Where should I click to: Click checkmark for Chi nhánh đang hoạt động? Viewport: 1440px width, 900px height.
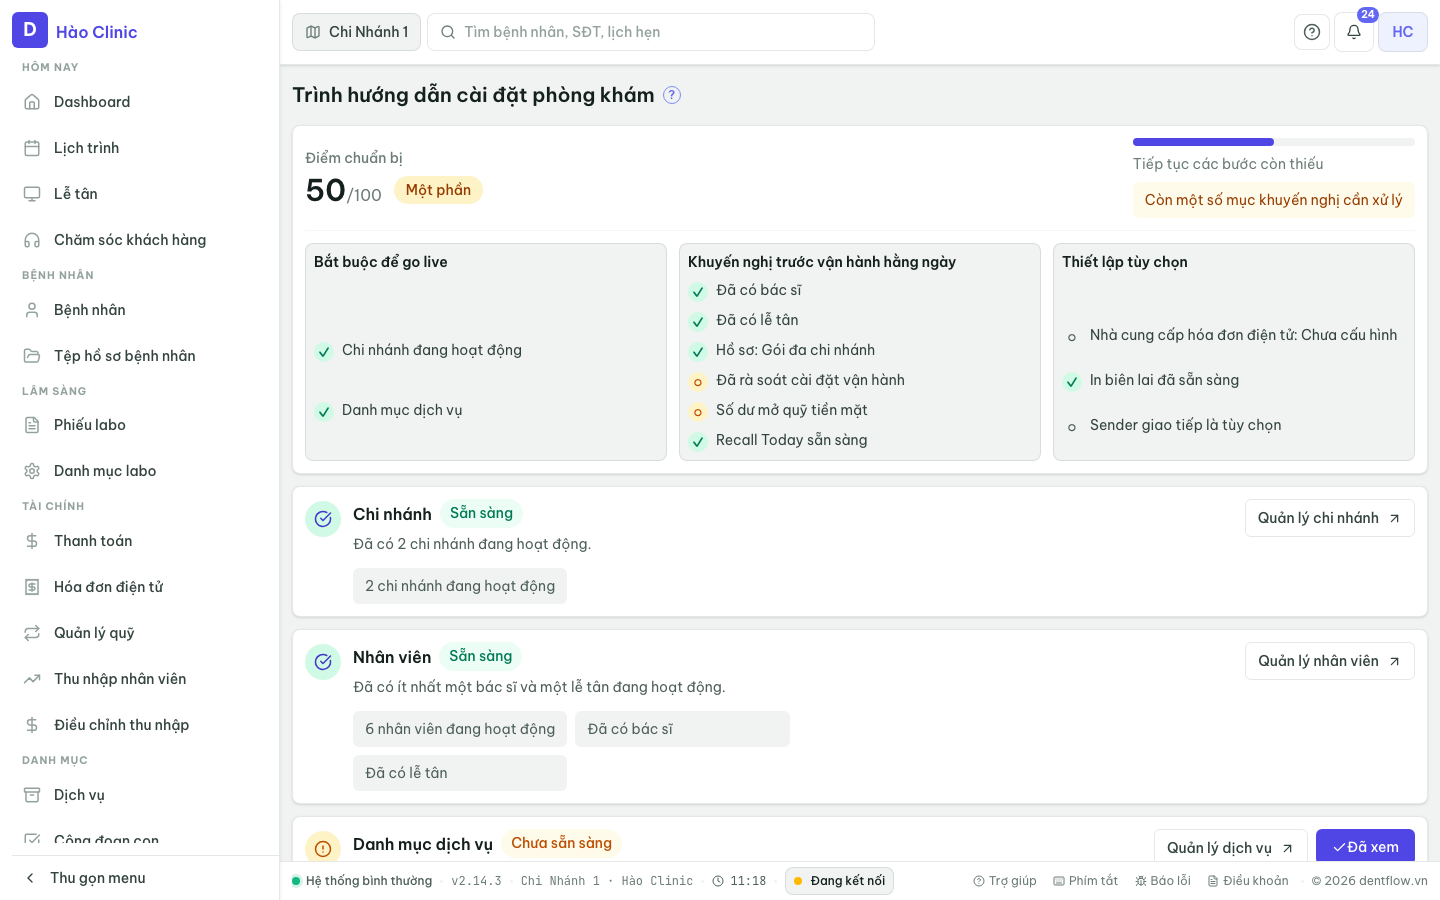tap(324, 352)
